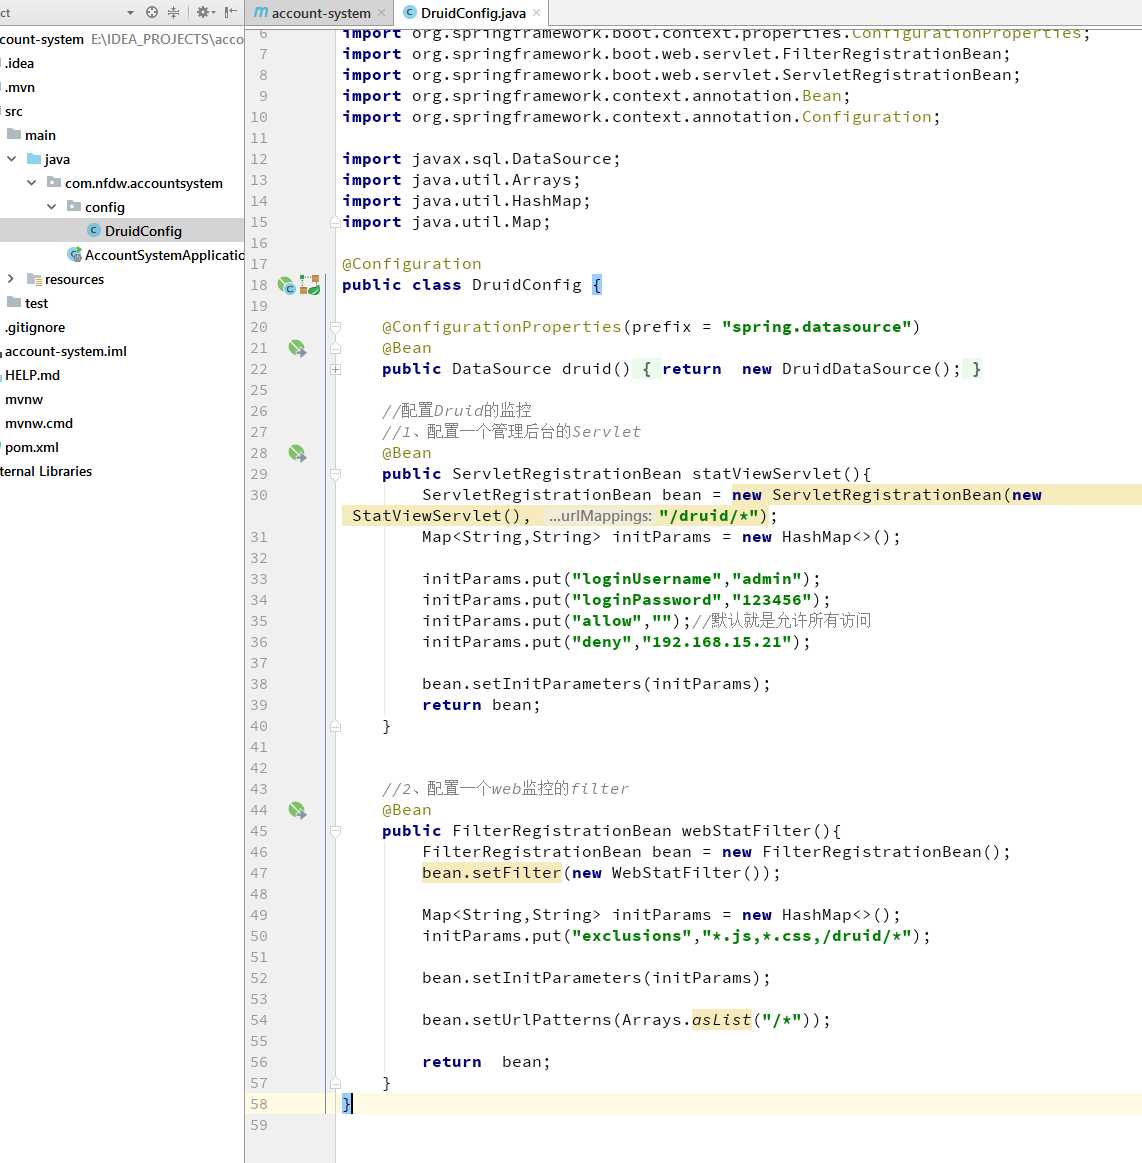The height and width of the screenshot is (1163, 1142).
Task: Select the mvnw file
Action: [x=24, y=400]
